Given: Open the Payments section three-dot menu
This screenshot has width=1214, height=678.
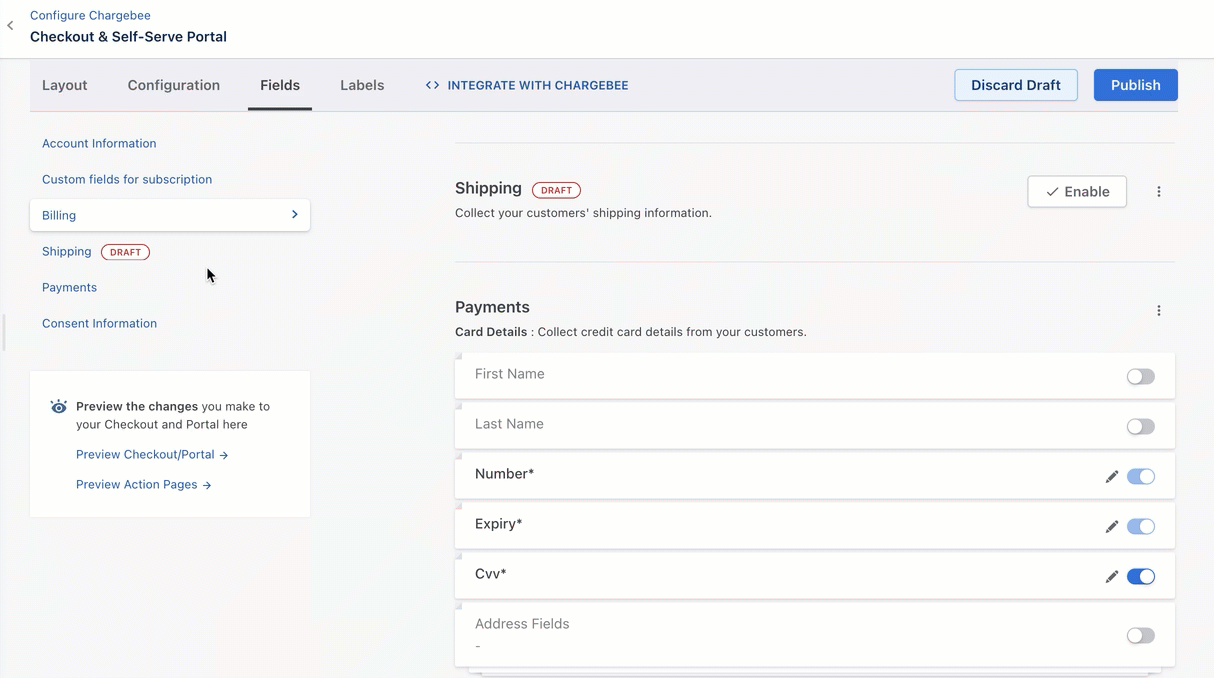Looking at the screenshot, I should [1159, 311].
